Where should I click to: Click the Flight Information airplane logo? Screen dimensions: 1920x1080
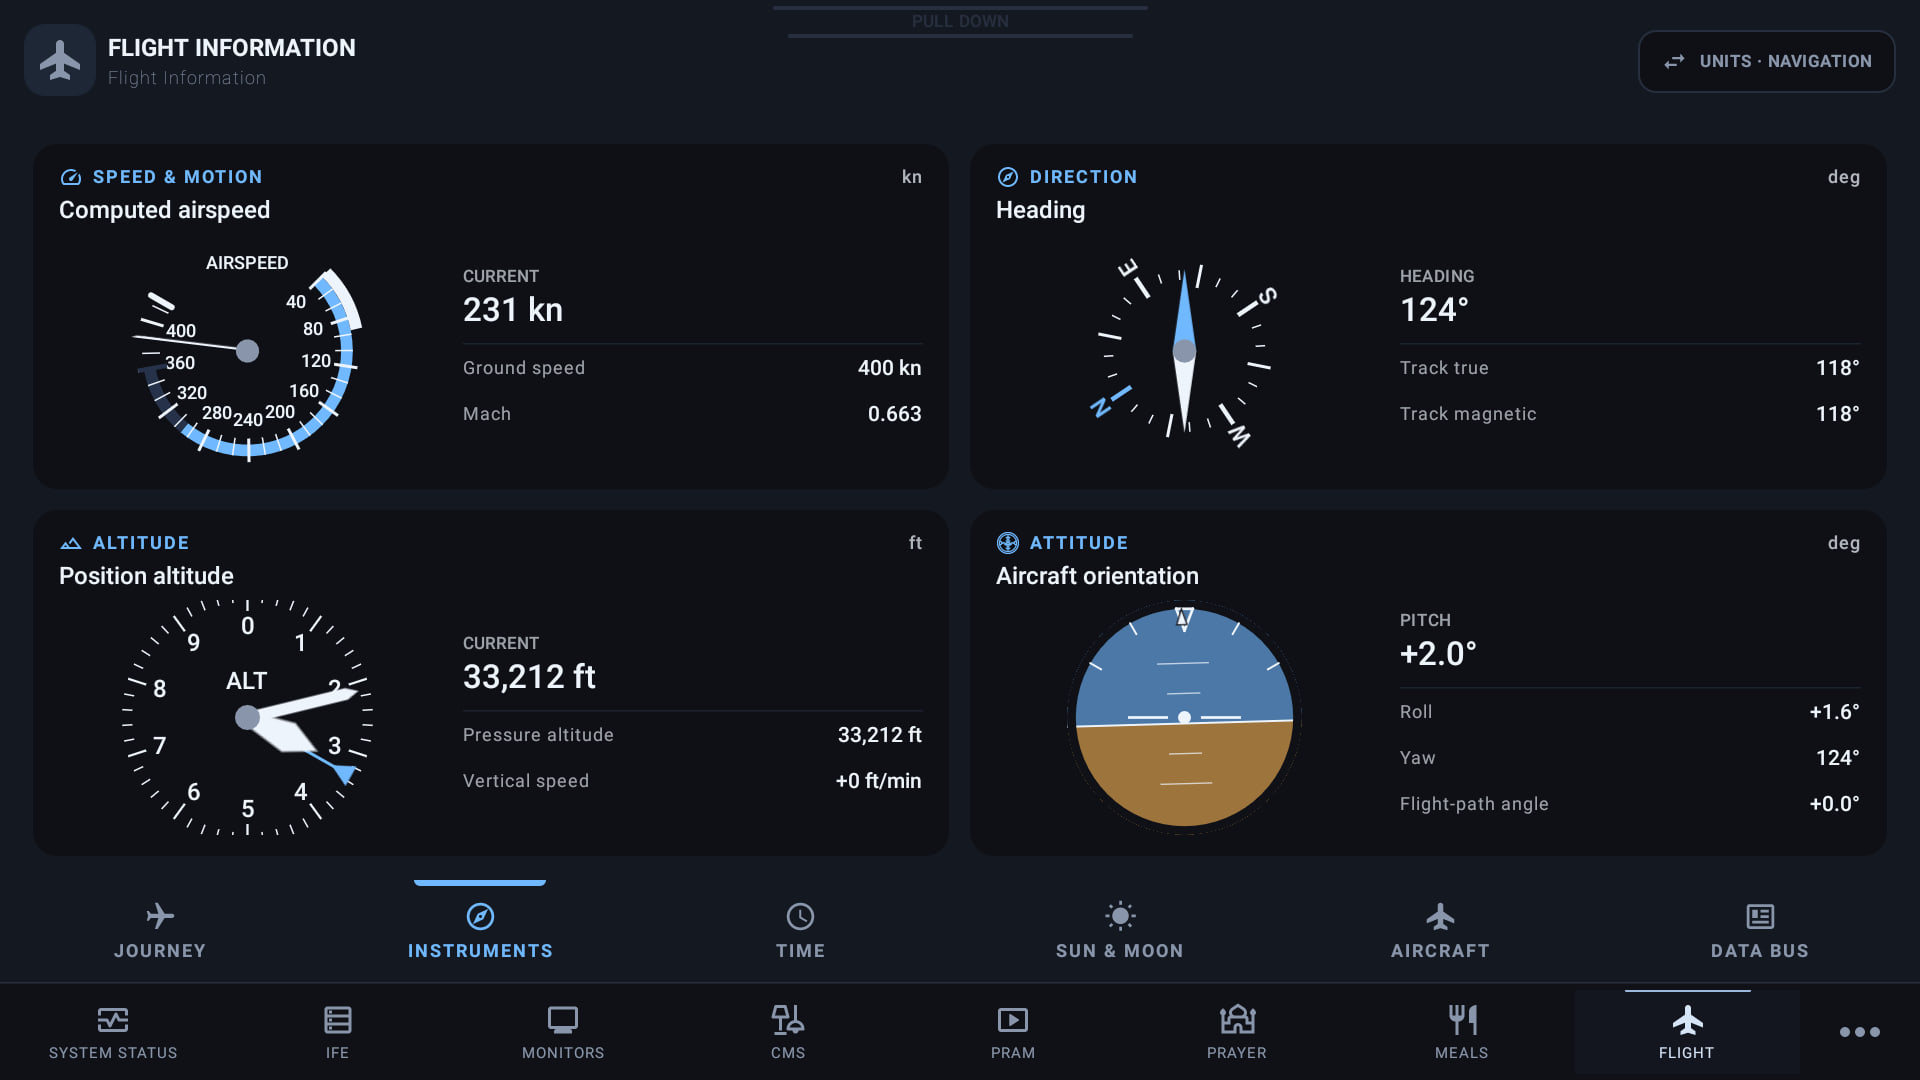(x=60, y=60)
